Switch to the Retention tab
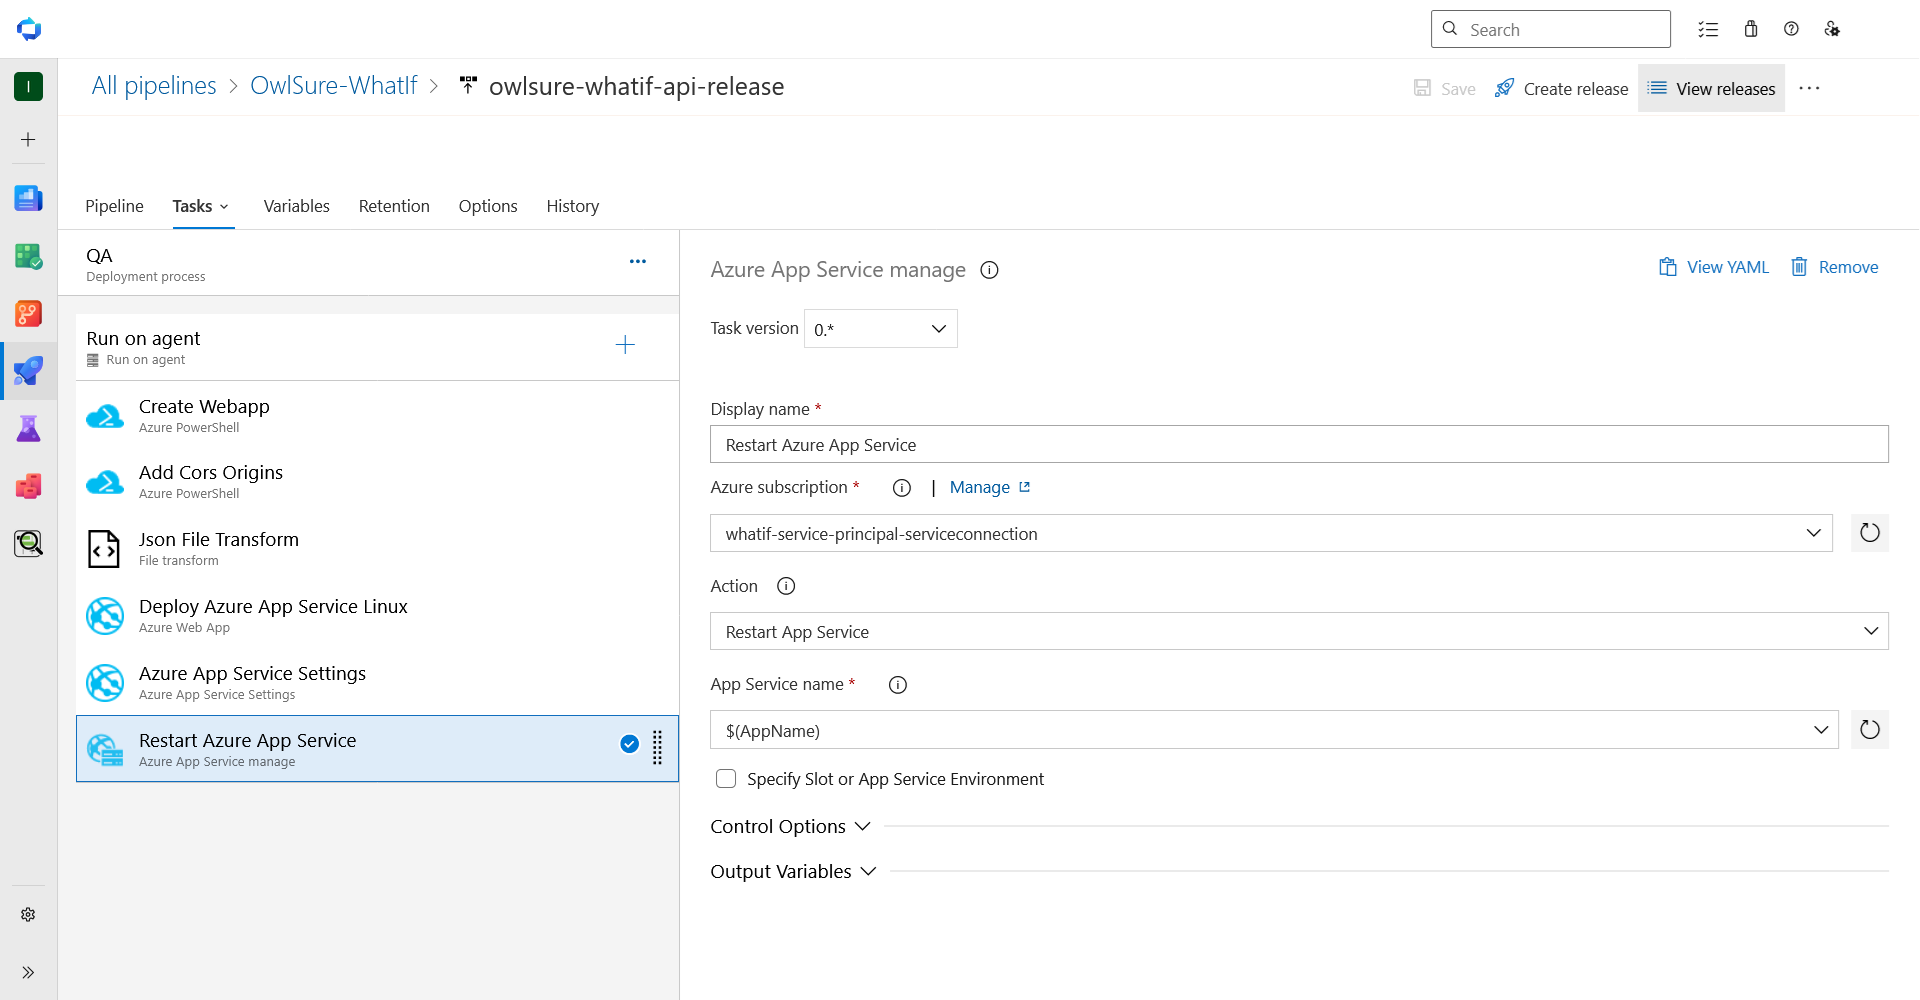The image size is (1920, 1000). pyautogui.click(x=394, y=206)
